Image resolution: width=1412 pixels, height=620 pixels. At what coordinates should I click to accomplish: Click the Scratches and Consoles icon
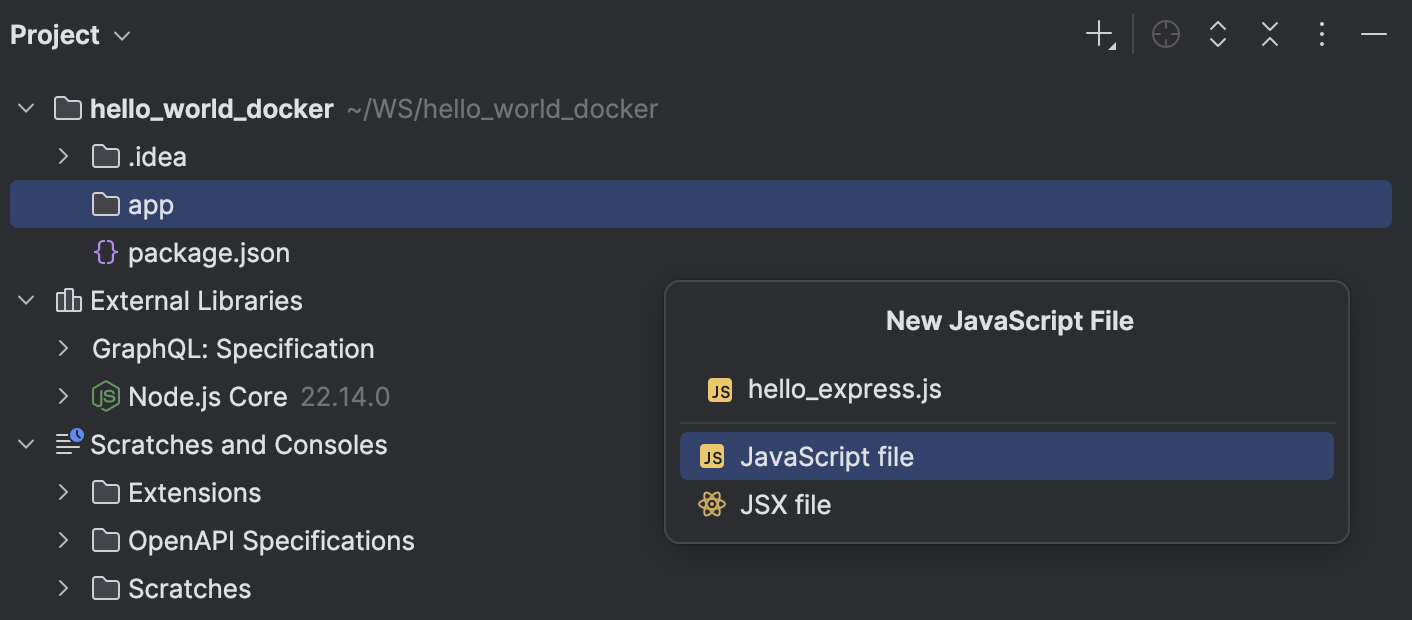[x=69, y=443]
